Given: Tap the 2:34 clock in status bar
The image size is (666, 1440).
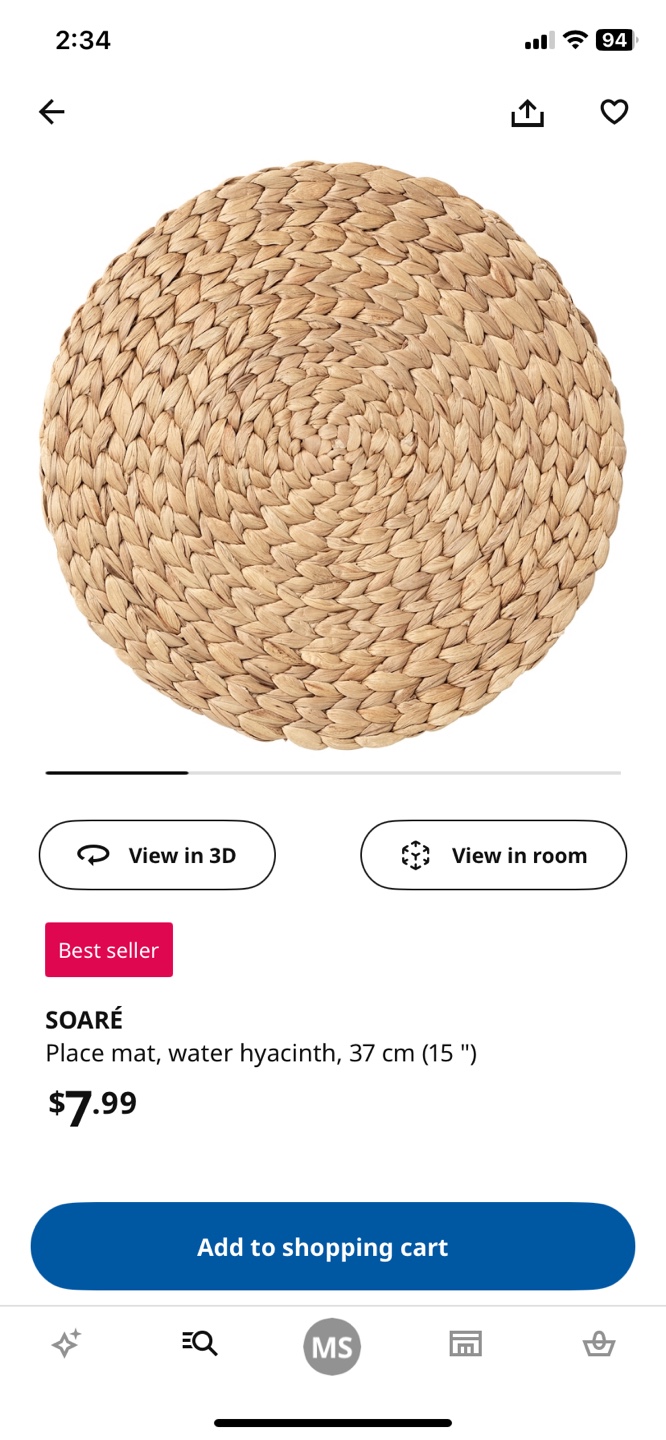Looking at the screenshot, I should point(83,40).
